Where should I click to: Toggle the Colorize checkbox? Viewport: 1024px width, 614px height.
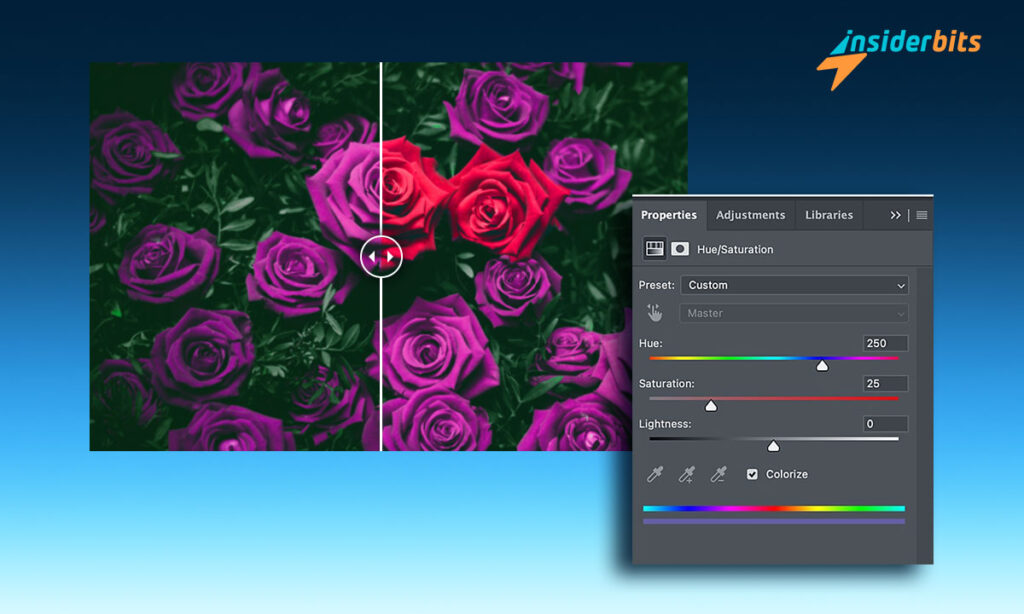point(752,474)
